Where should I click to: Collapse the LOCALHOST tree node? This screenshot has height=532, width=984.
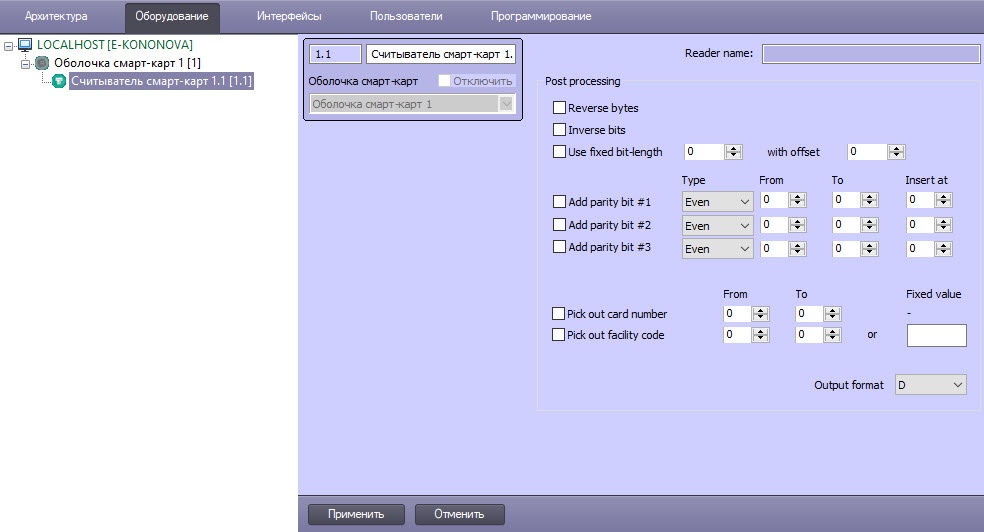click(x=8, y=46)
